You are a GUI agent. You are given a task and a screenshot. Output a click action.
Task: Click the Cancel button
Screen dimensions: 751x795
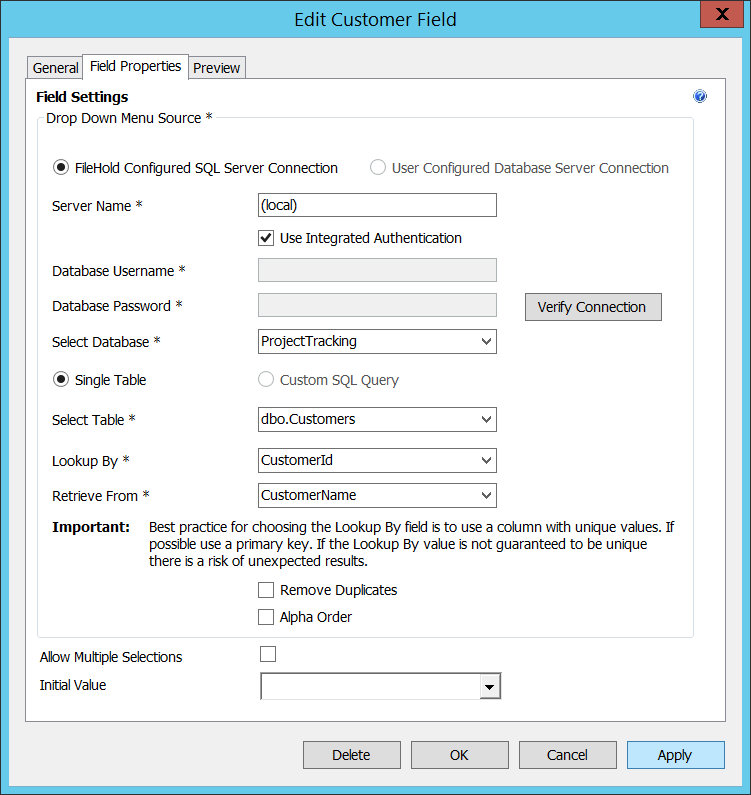click(x=567, y=755)
